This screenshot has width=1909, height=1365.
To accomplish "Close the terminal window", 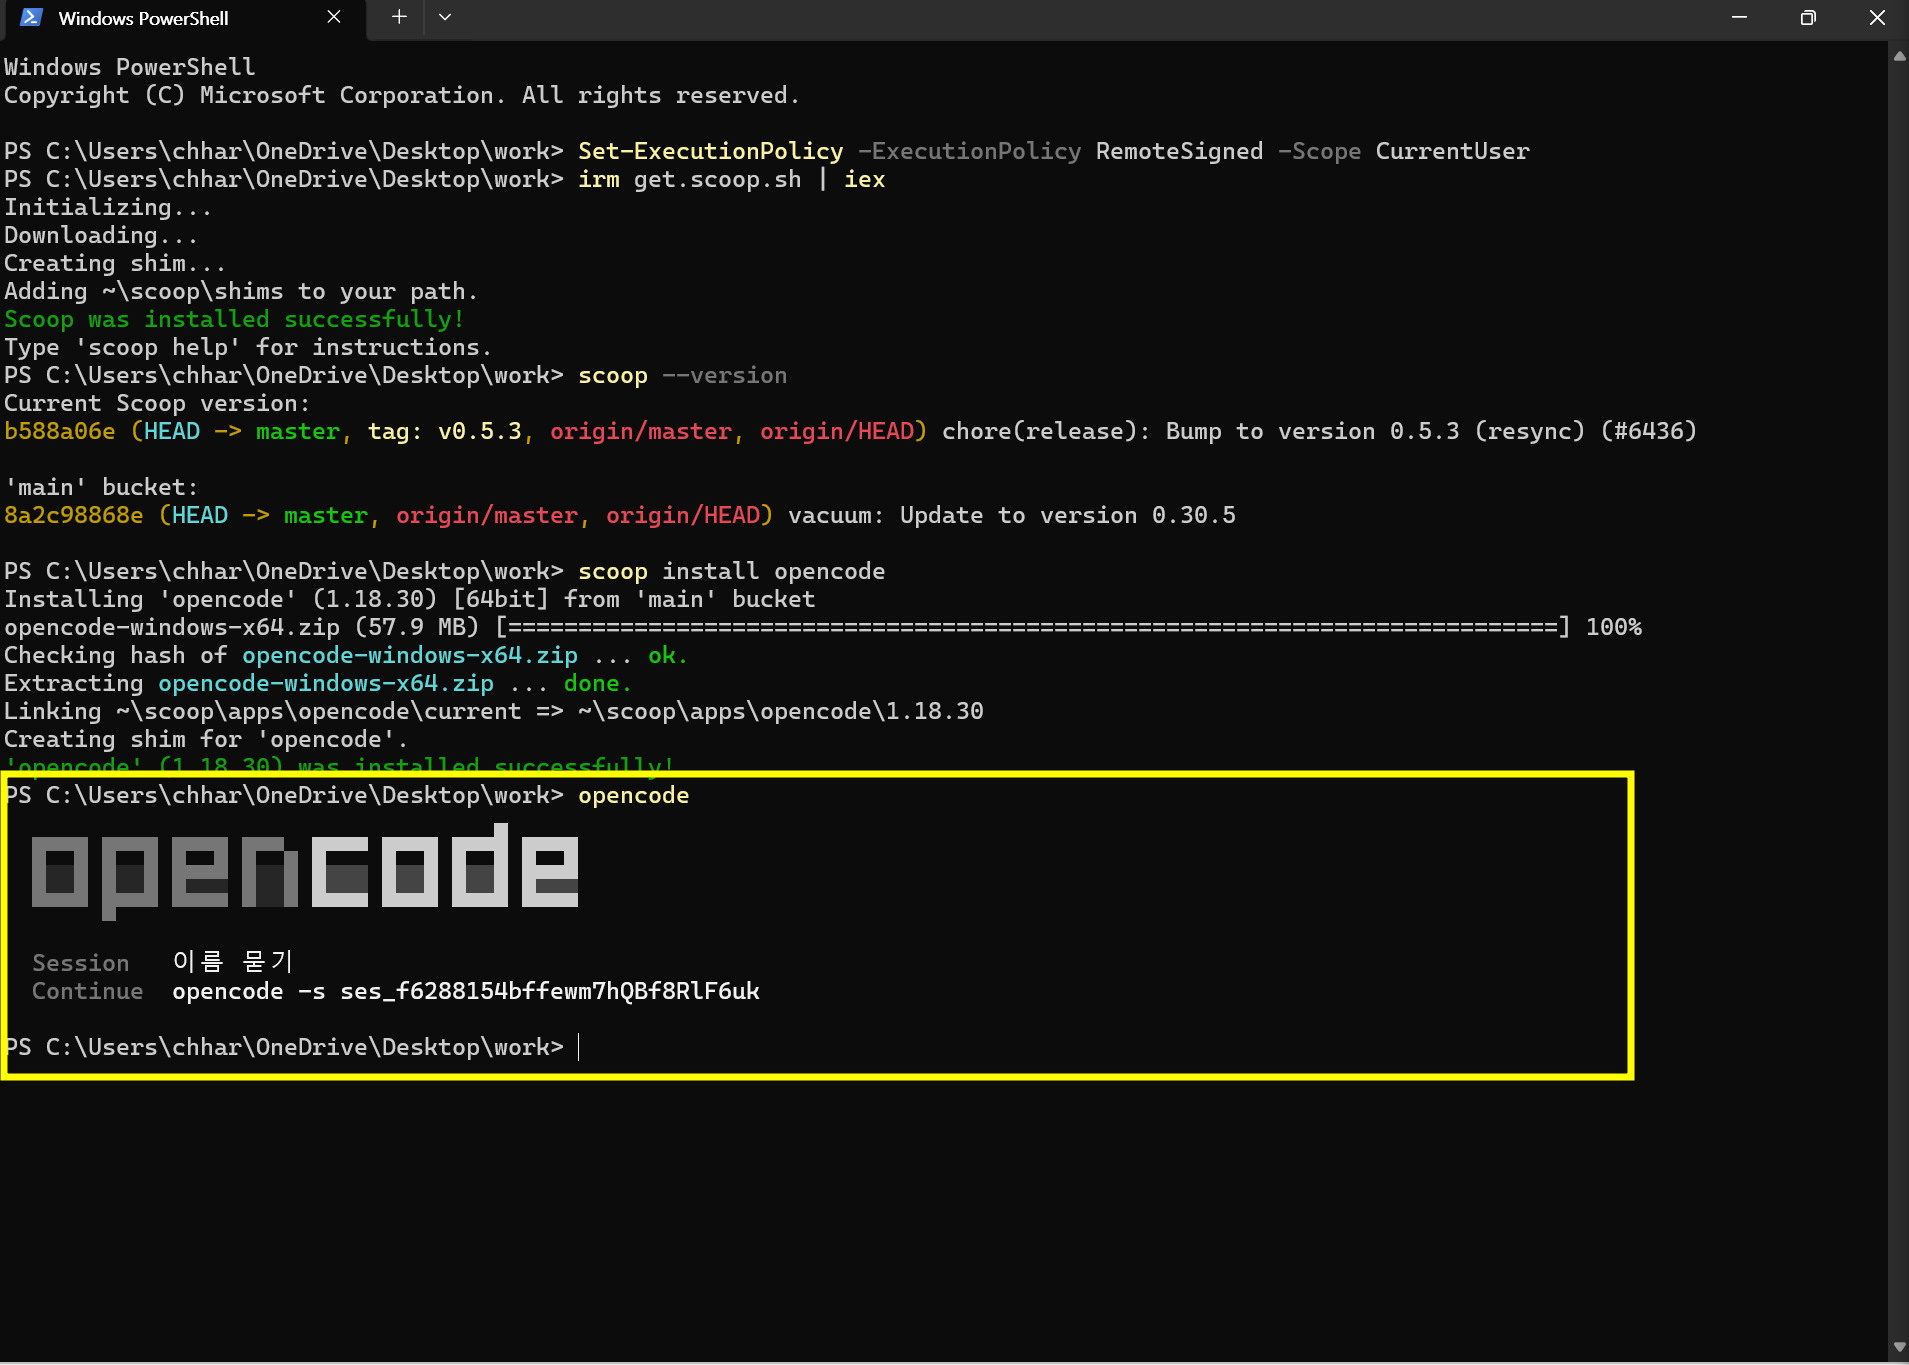I will (1877, 17).
